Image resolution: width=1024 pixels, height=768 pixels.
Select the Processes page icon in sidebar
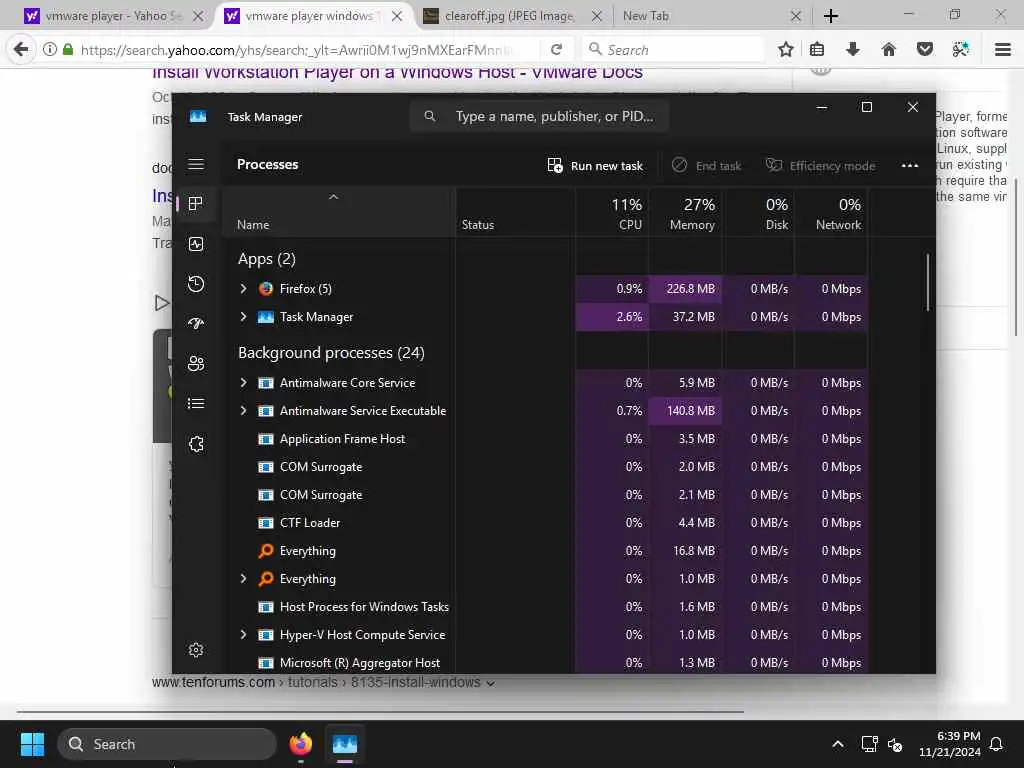tap(195, 204)
